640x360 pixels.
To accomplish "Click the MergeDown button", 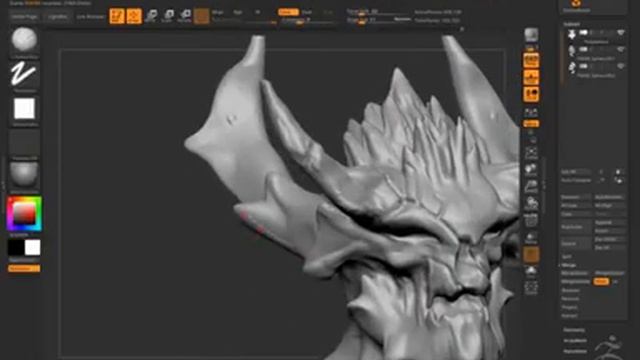I will tap(575, 273).
